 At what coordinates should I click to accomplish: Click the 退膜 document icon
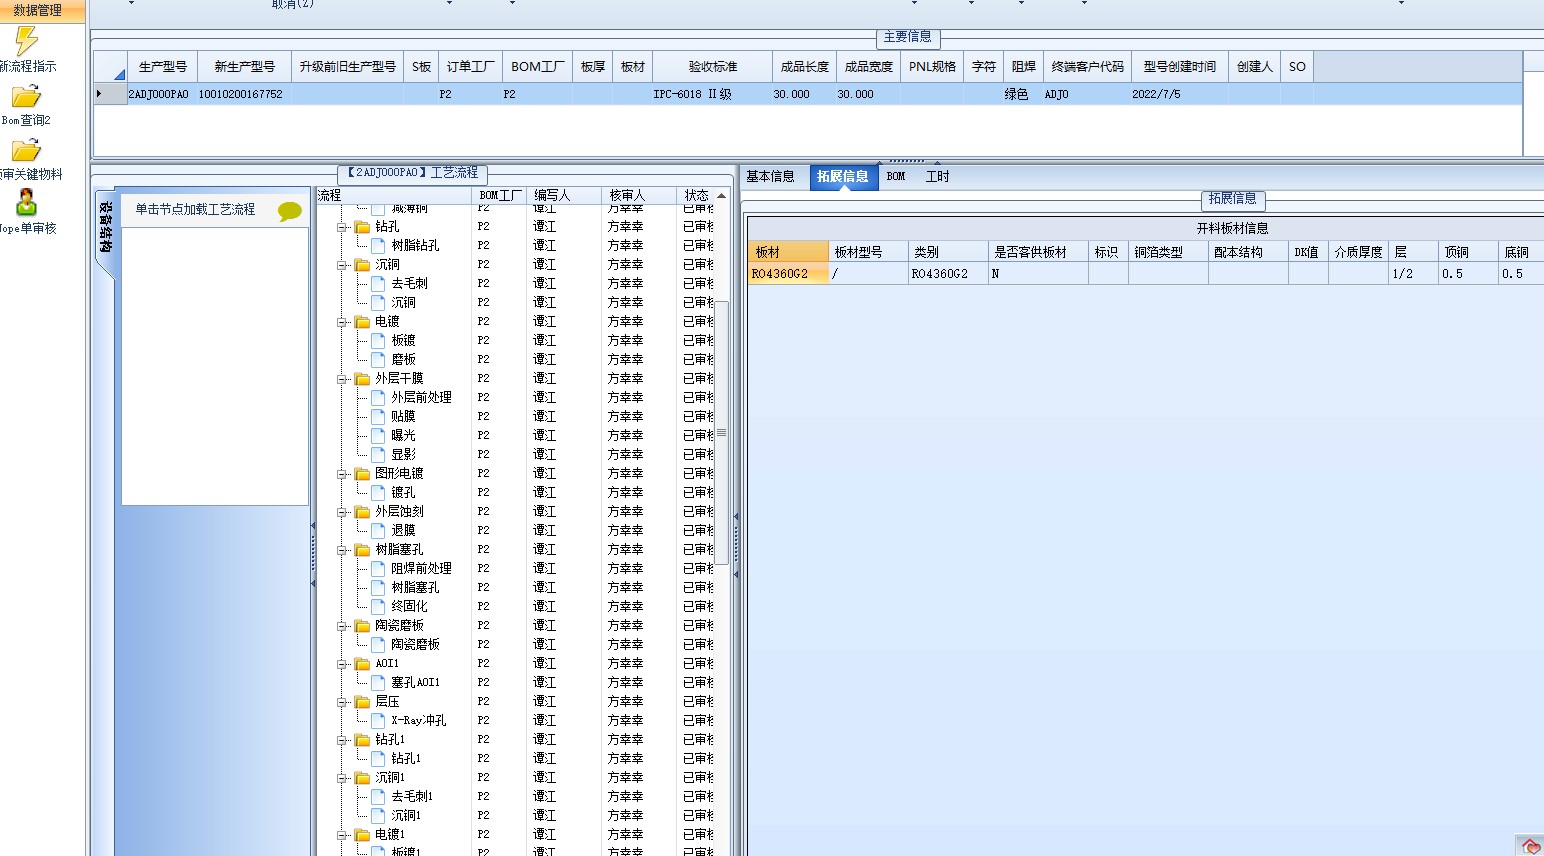coord(379,531)
